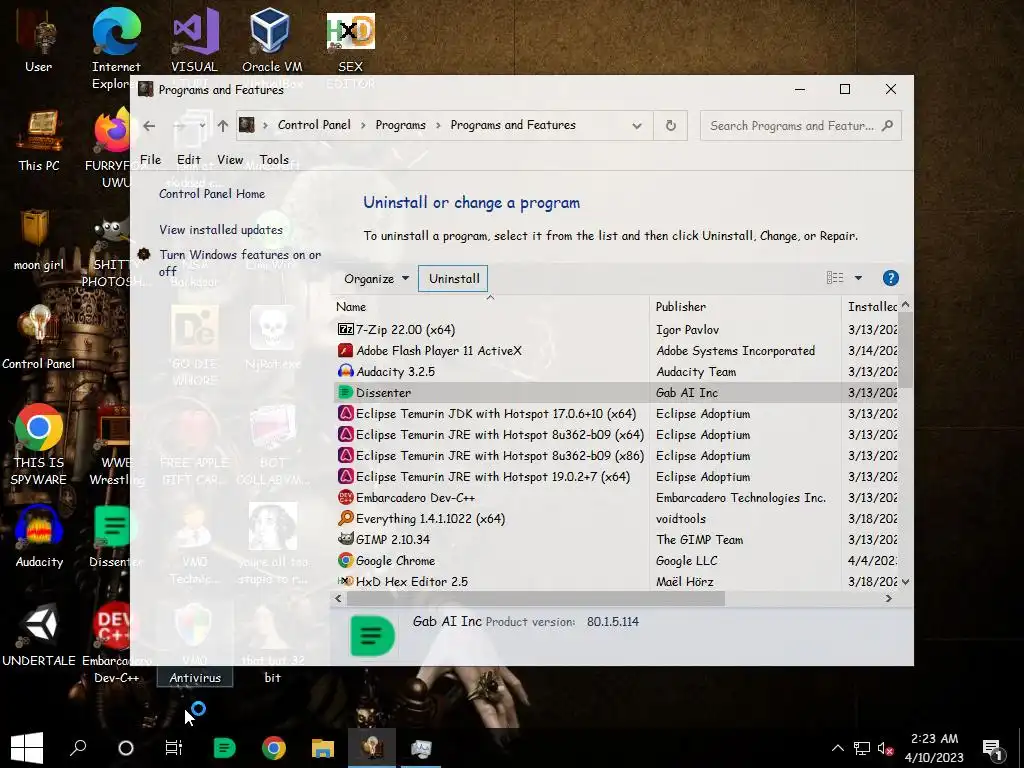Expand the address bar history dropdown
Image resolution: width=1024 pixels, height=768 pixels.
click(x=637, y=126)
